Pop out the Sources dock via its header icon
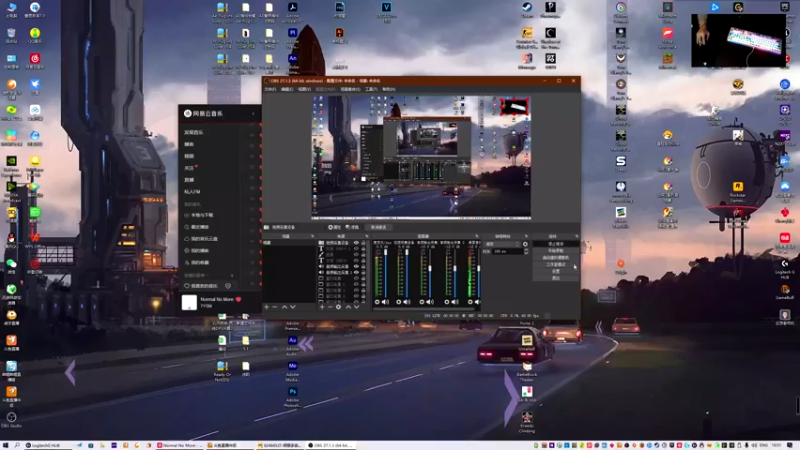The image size is (800, 450). pos(367,236)
